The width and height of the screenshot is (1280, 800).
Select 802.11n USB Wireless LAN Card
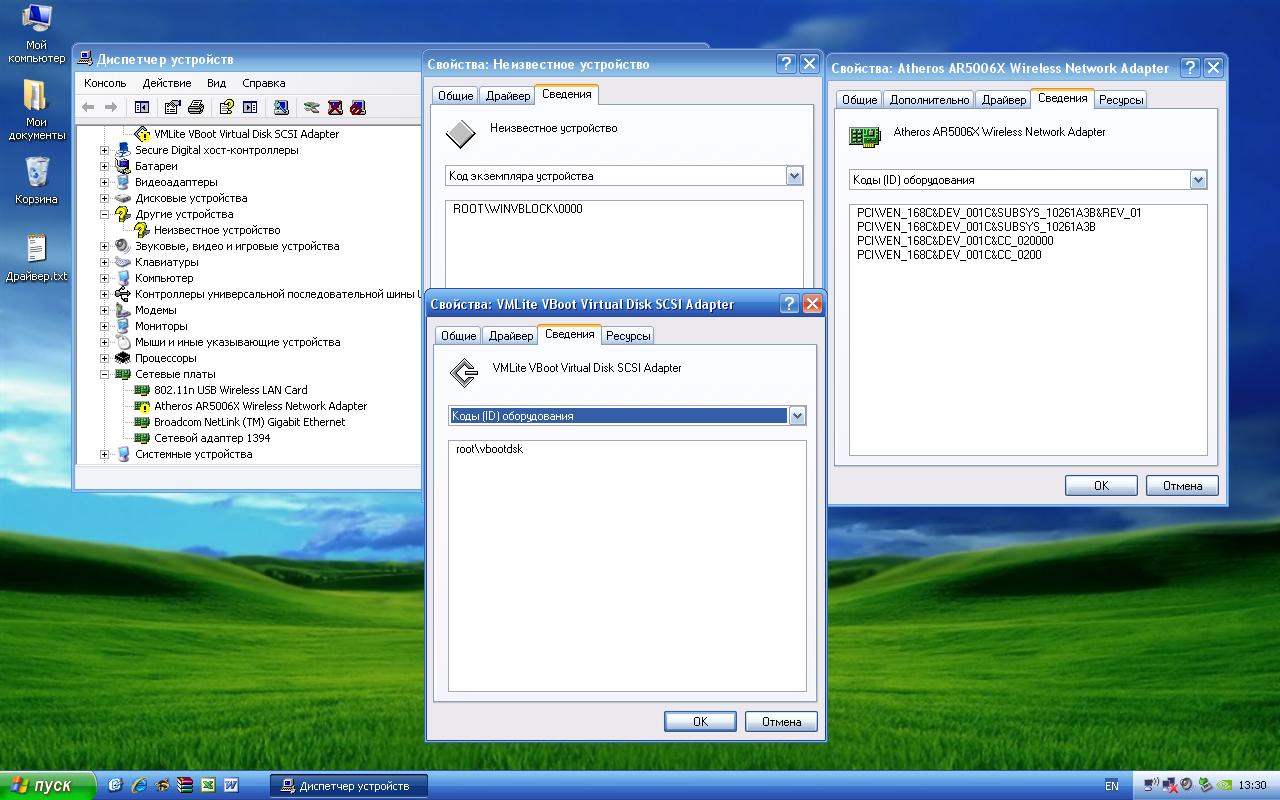[x=230, y=390]
